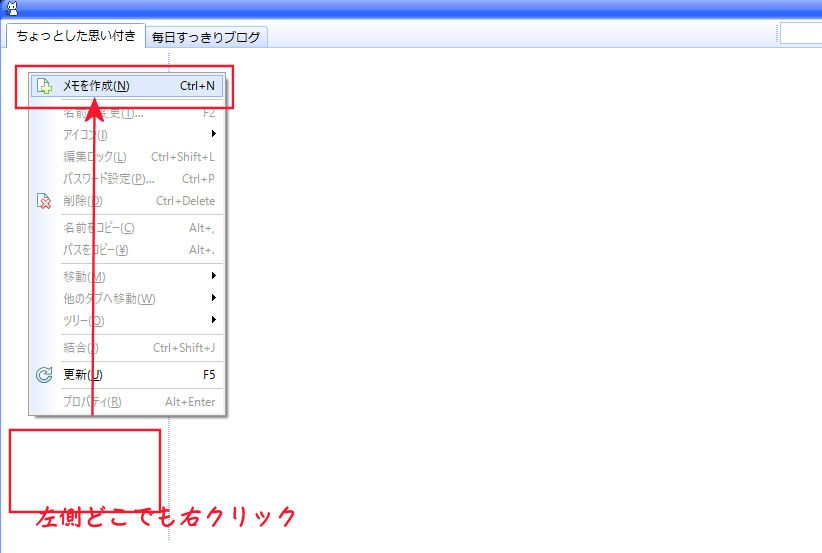Image resolution: width=822 pixels, height=553 pixels.
Task: Expand the アイコン submenu arrow
Action: pos(213,134)
